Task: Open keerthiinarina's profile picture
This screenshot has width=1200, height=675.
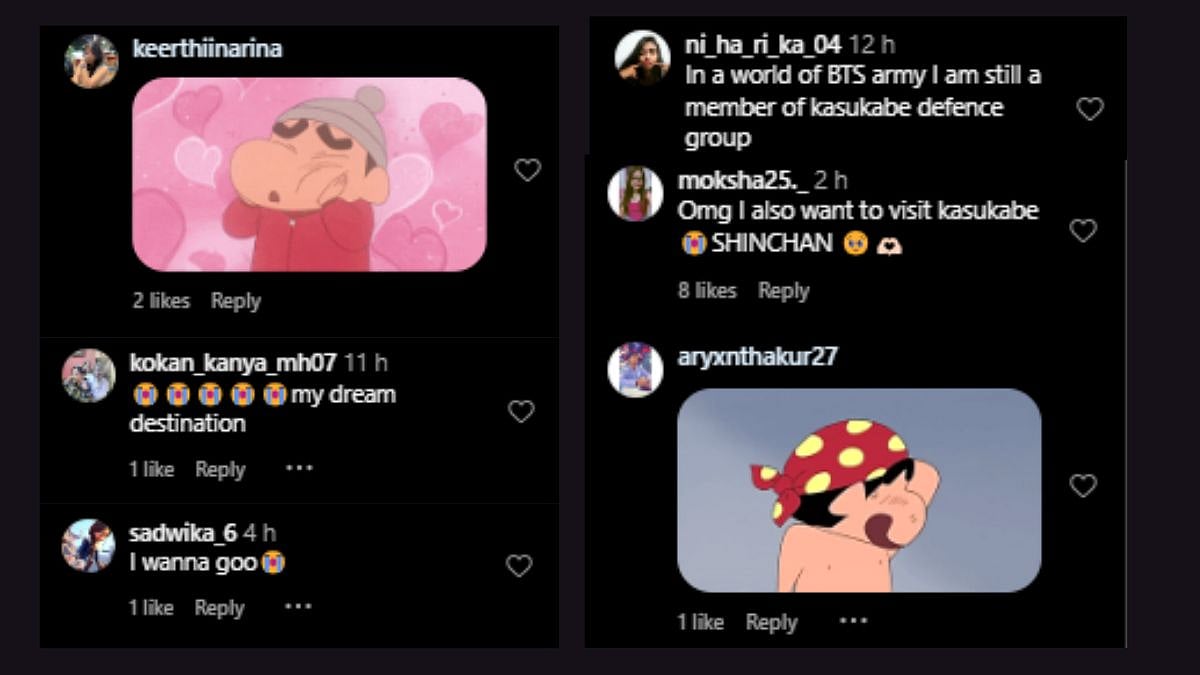Action: pyautogui.click(x=91, y=61)
